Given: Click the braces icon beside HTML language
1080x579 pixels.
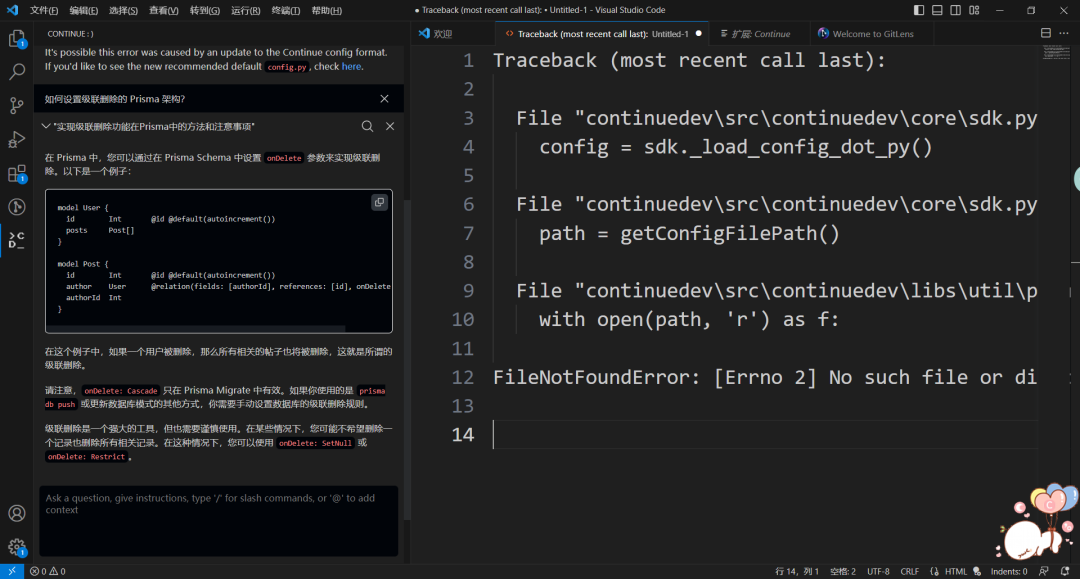Looking at the screenshot, I should pyautogui.click(x=934, y=571).
